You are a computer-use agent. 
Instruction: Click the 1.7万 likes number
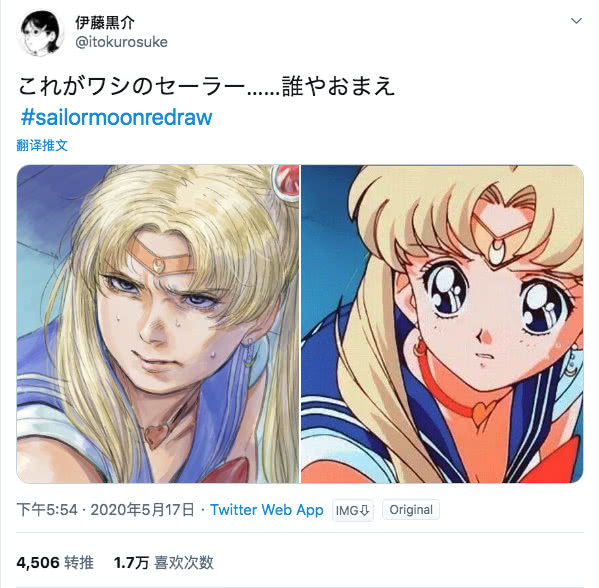[131, 563]
